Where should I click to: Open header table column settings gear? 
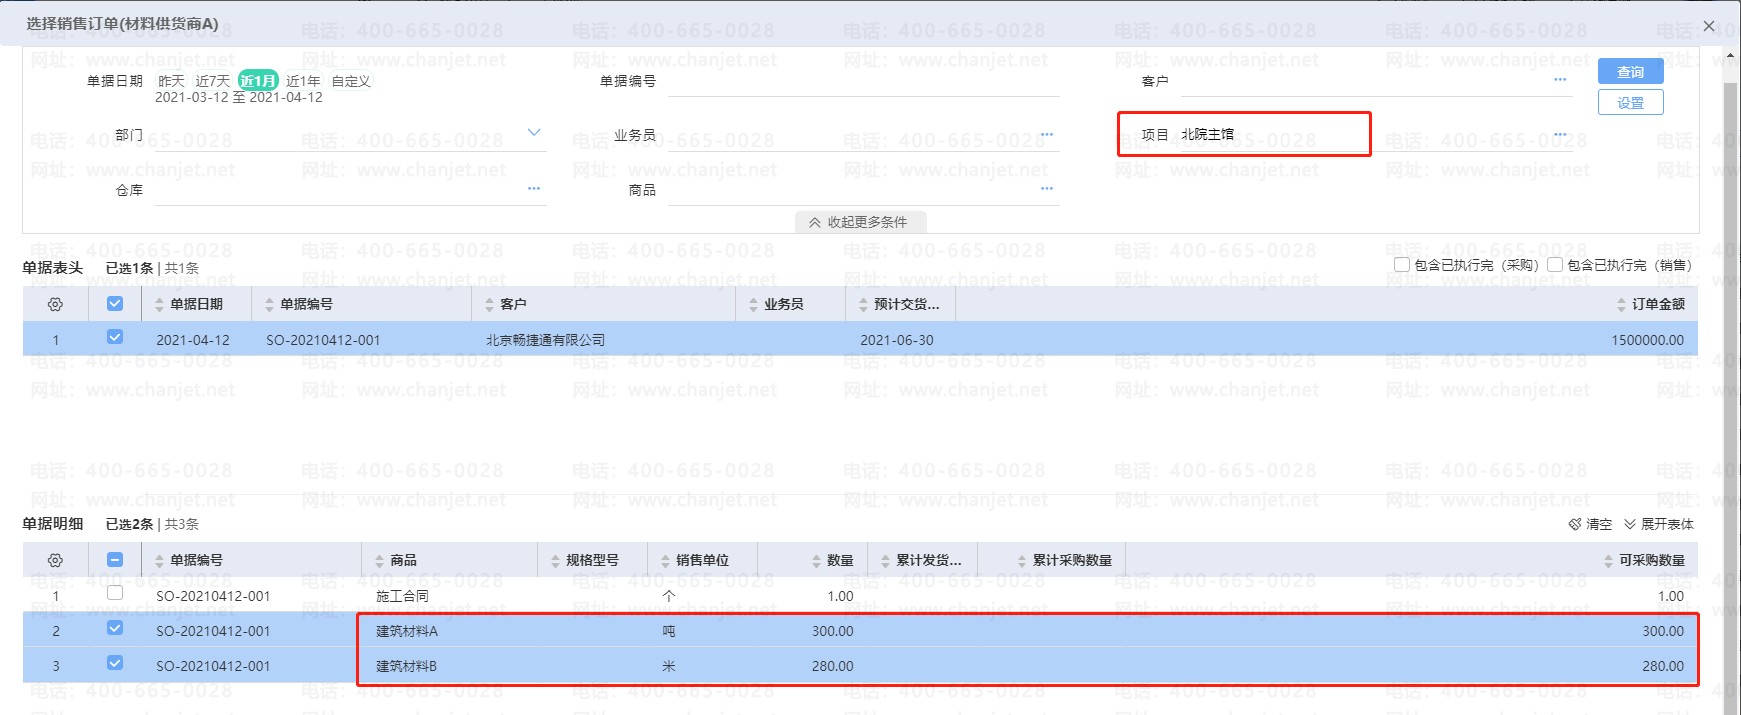(x=55, y=304)
